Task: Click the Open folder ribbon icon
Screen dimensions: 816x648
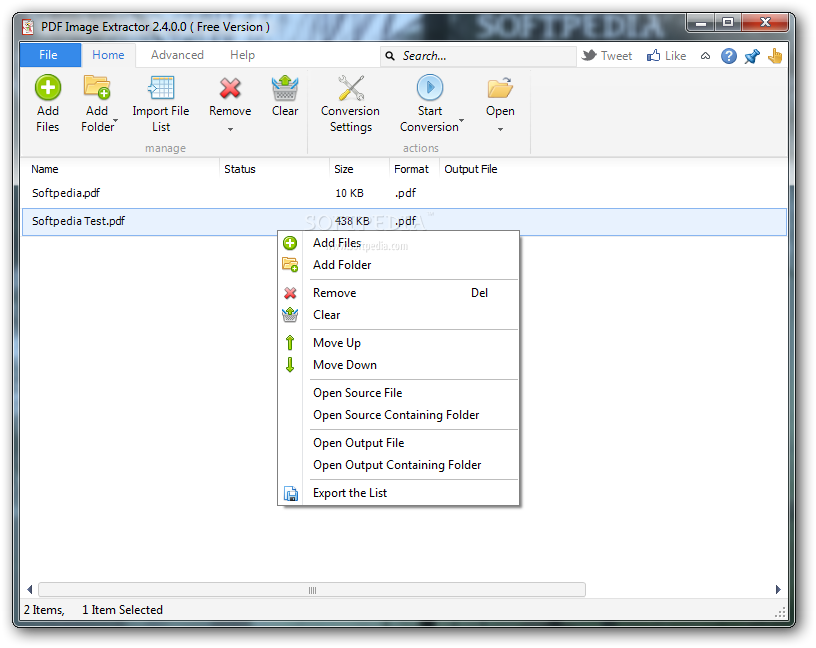Action: tap(500, 88)
